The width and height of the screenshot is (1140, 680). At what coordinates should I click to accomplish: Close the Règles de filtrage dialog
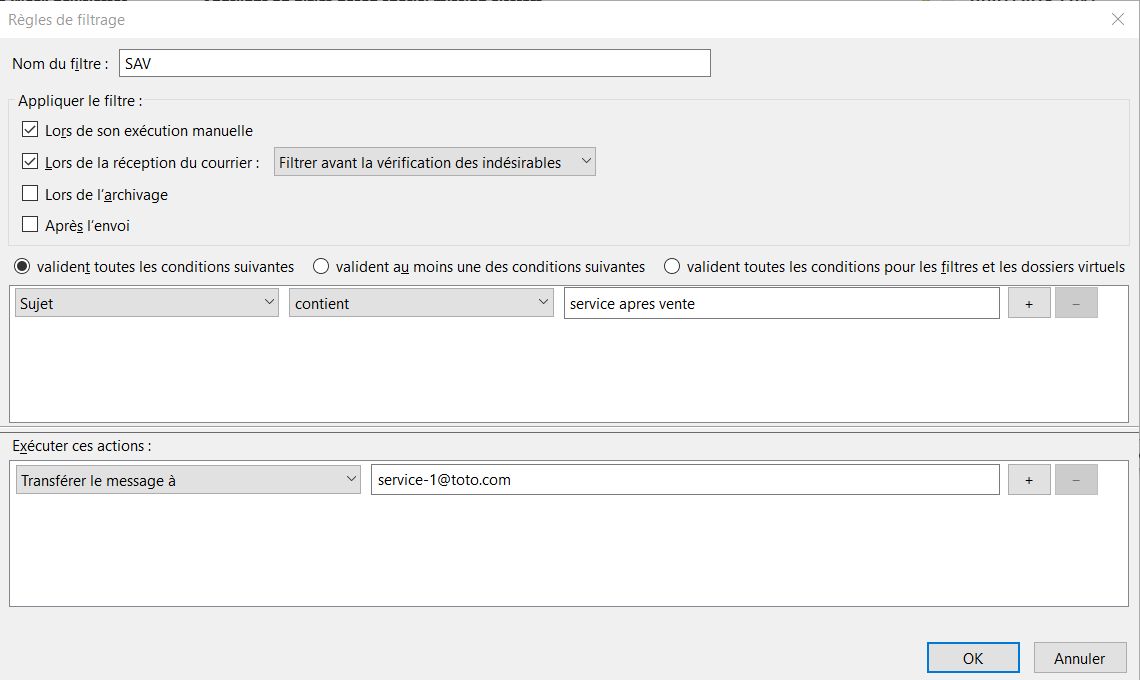(1118, 19)
